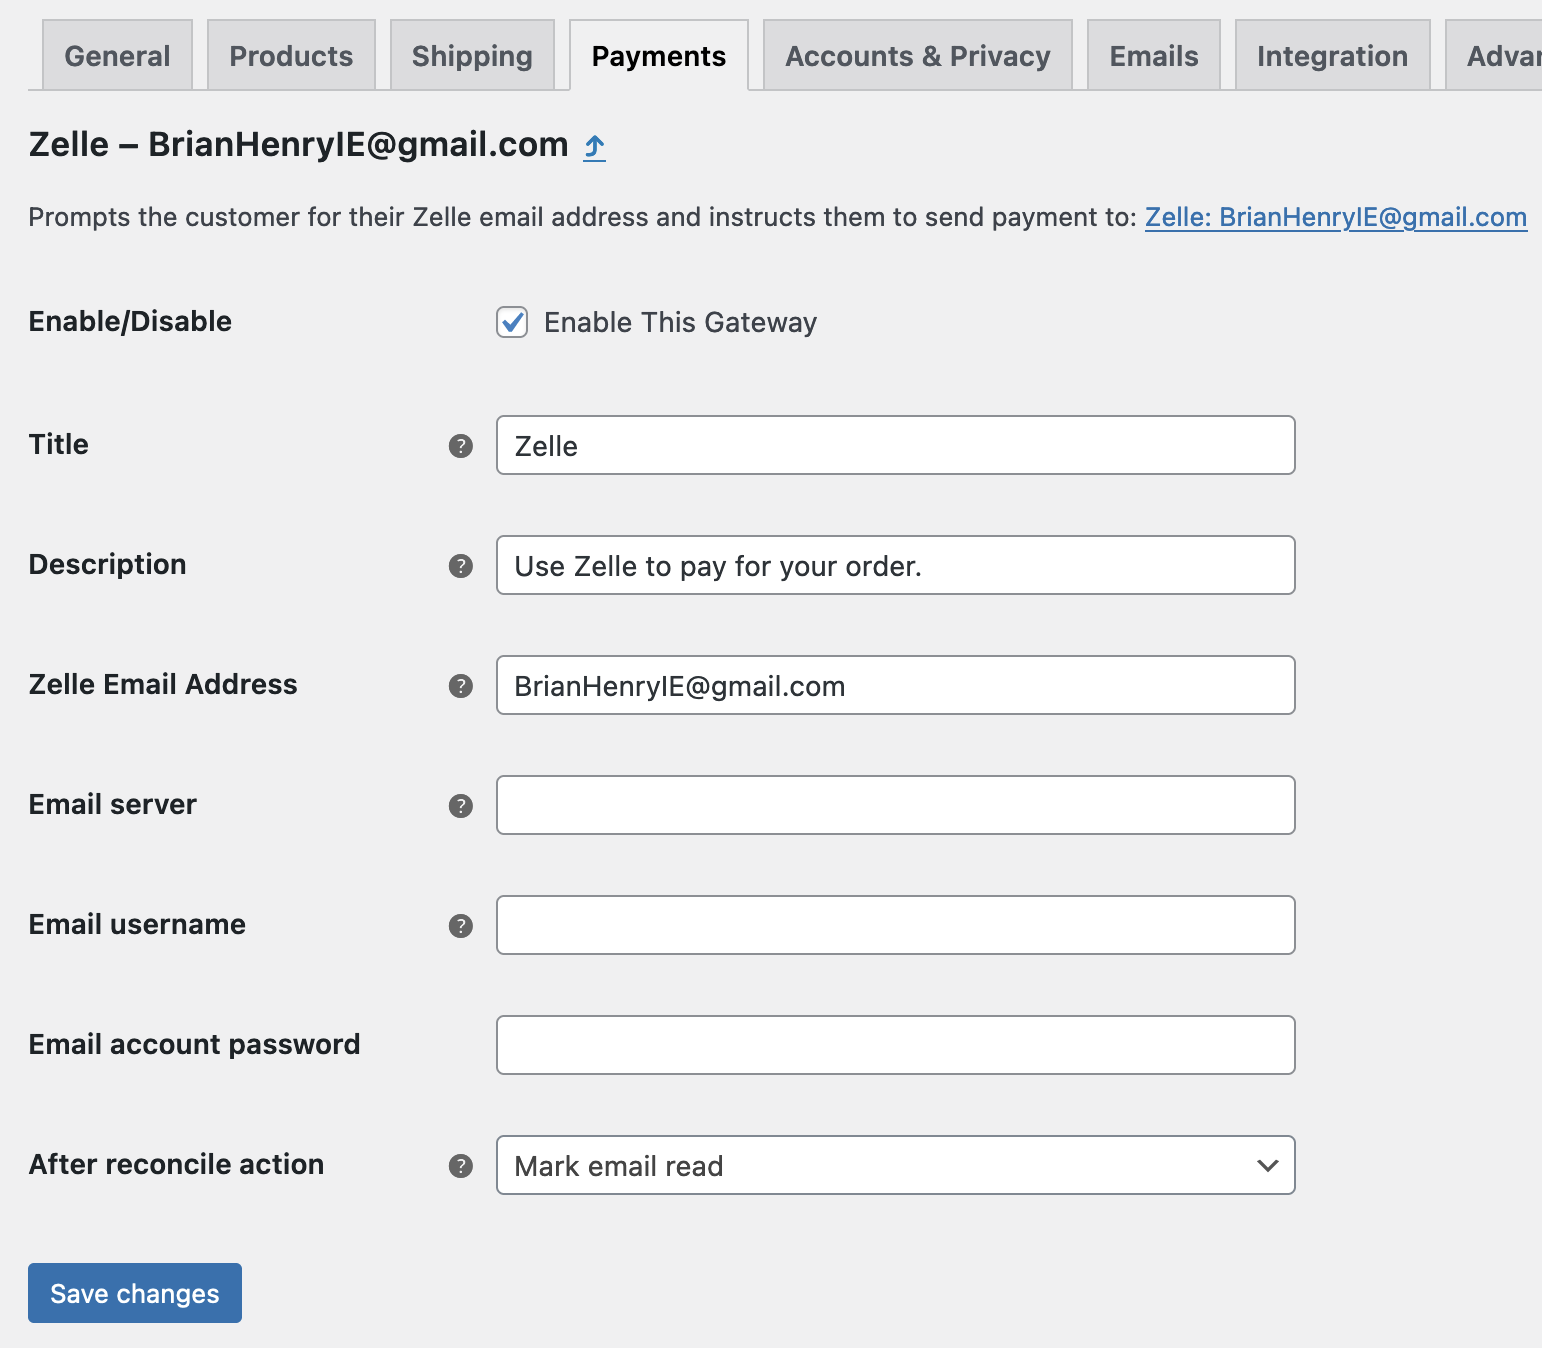Click the Email account password label

click(x=194, y=1044)
